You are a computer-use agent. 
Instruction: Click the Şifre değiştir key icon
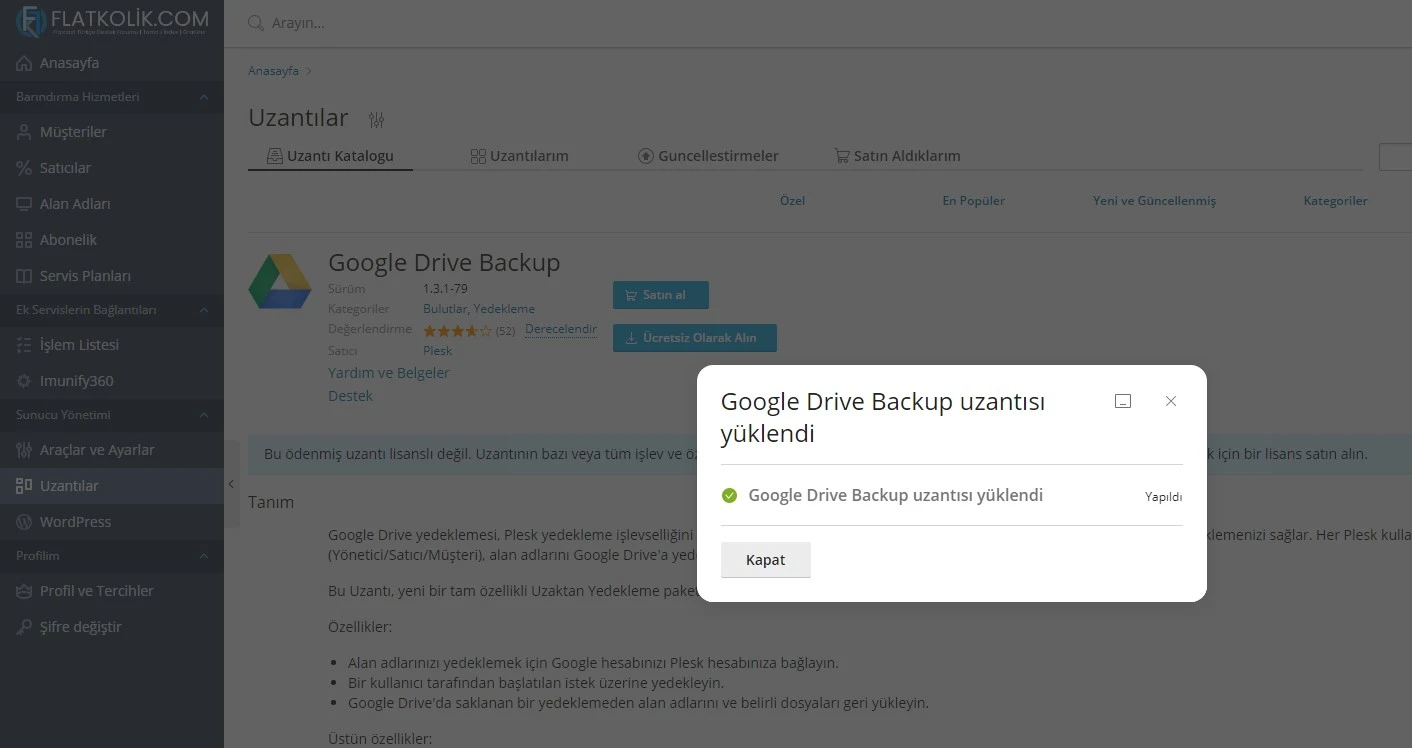(x=22, y=626)
